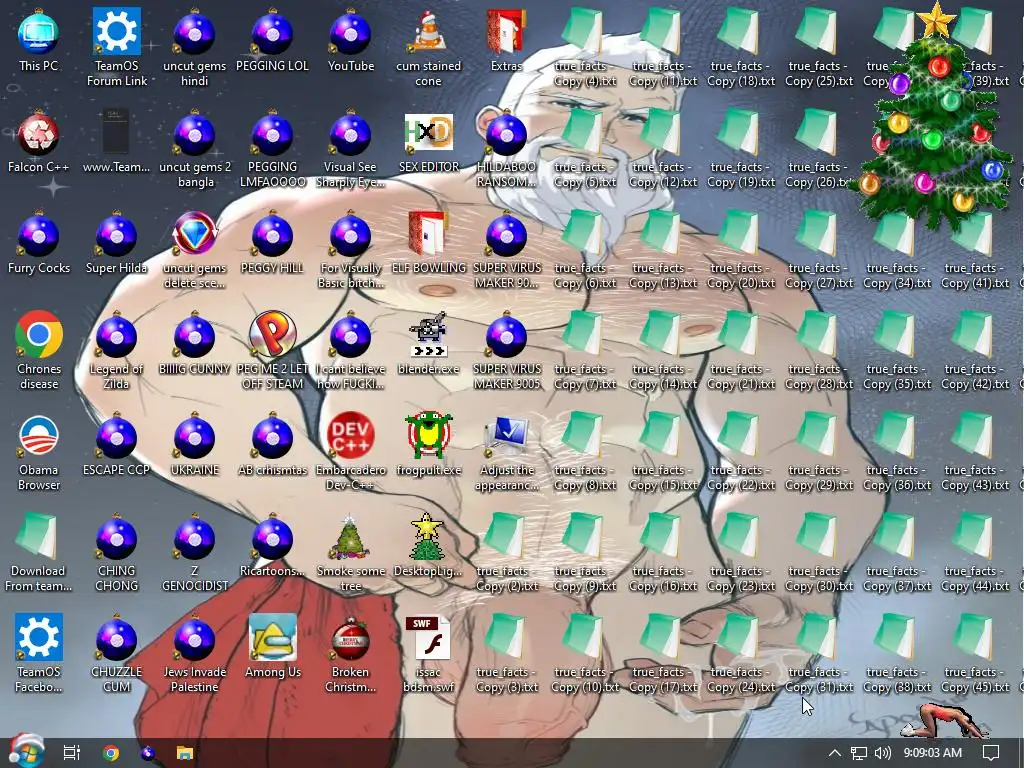This screenshot has height=768, width=1024.
Task: Select true_facts - Copy (34).txt file
Action: click(897, 250)
